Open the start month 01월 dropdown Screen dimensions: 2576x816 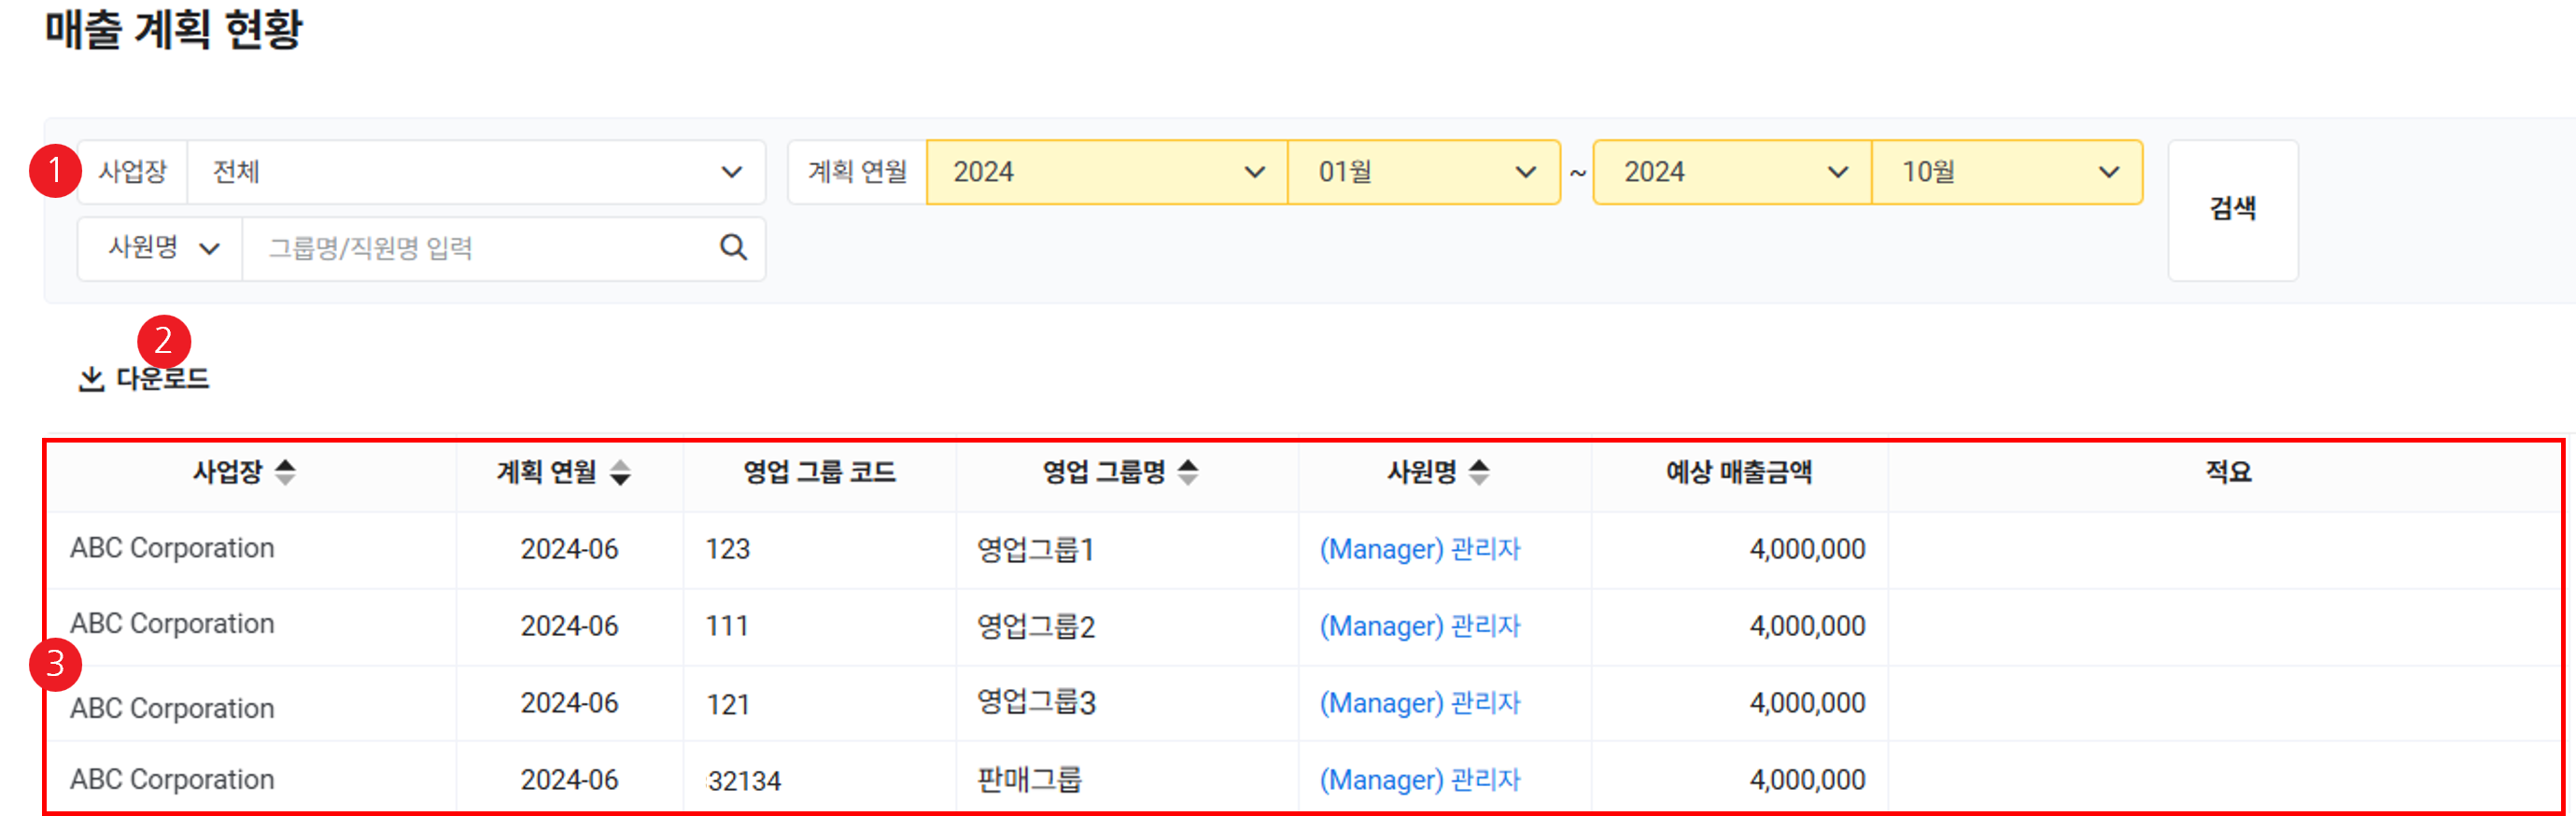[x=1424, y=172]
